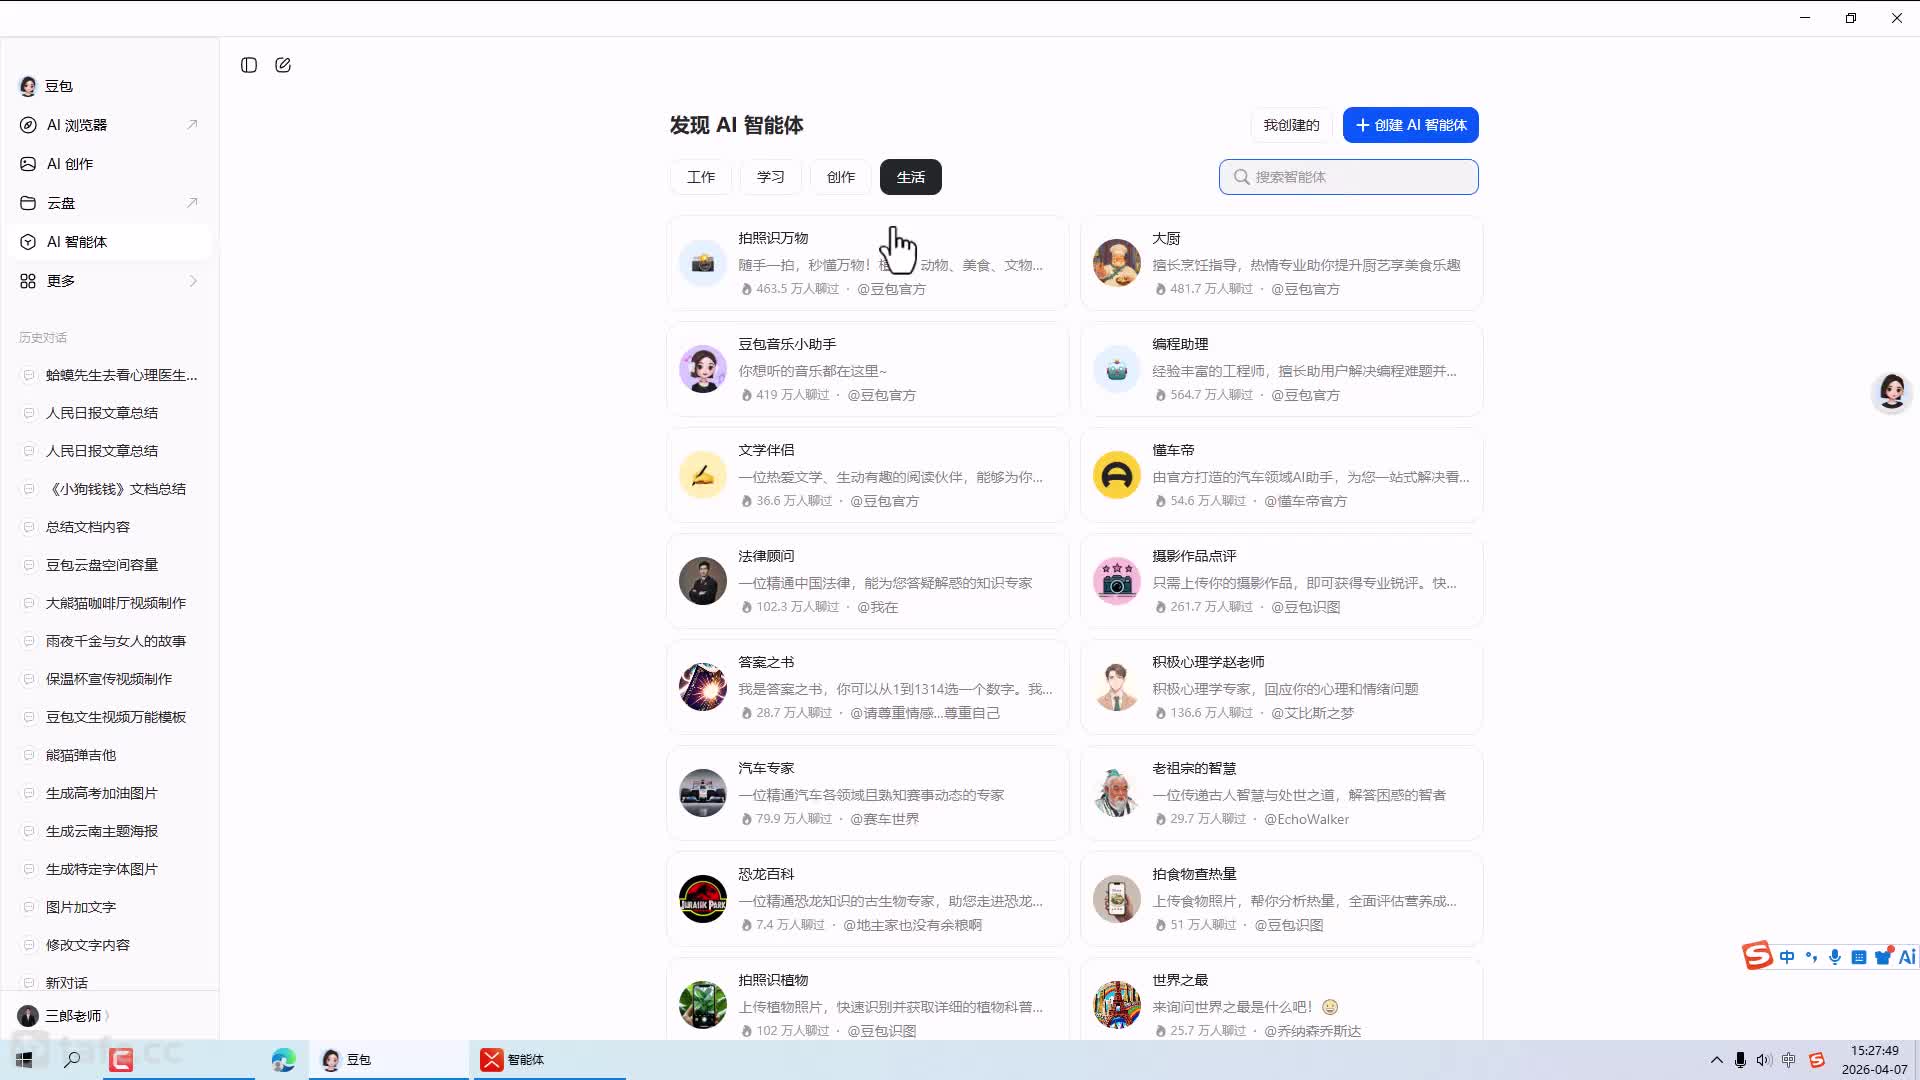This screenshot has width=1920, height=1080.
Task: Open the 拍照识万物 agent avatar
Action: [703, 263]
